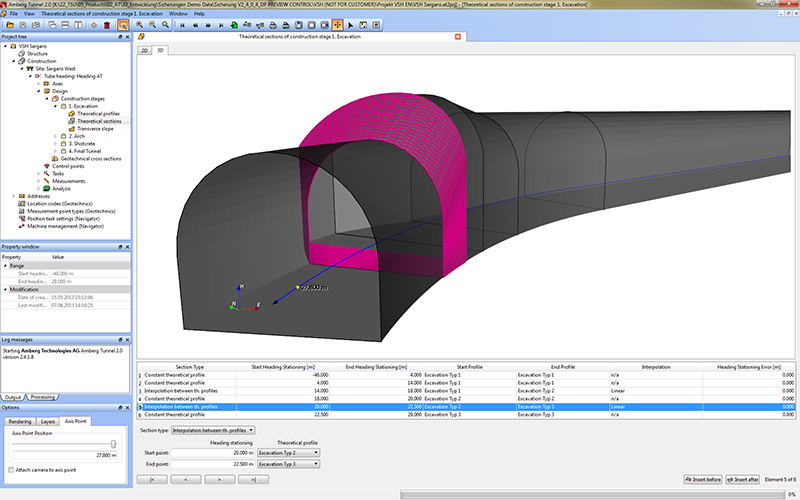
Task: Close the Log messages panel
Action: (x=127, y=340)
